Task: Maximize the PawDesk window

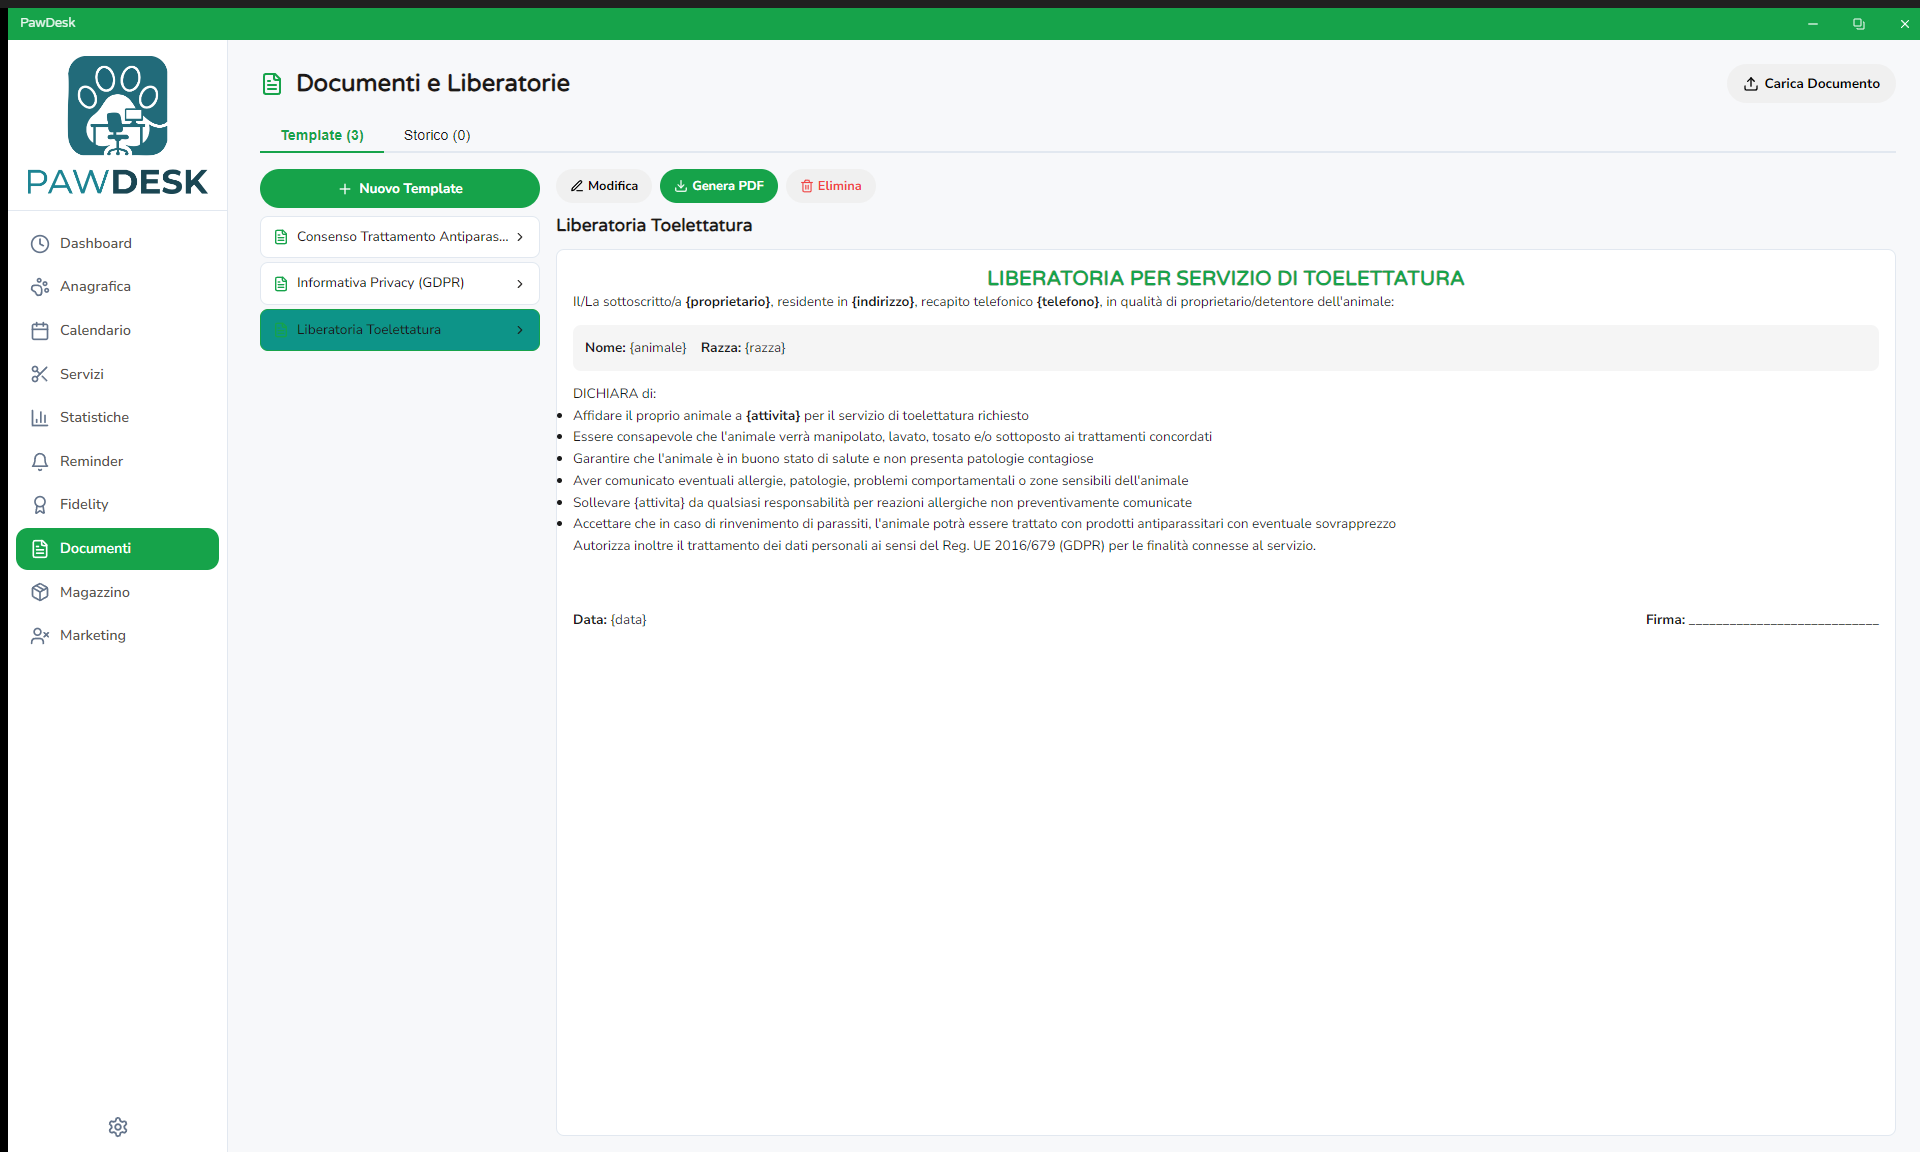Action: tap(1858, 24)
